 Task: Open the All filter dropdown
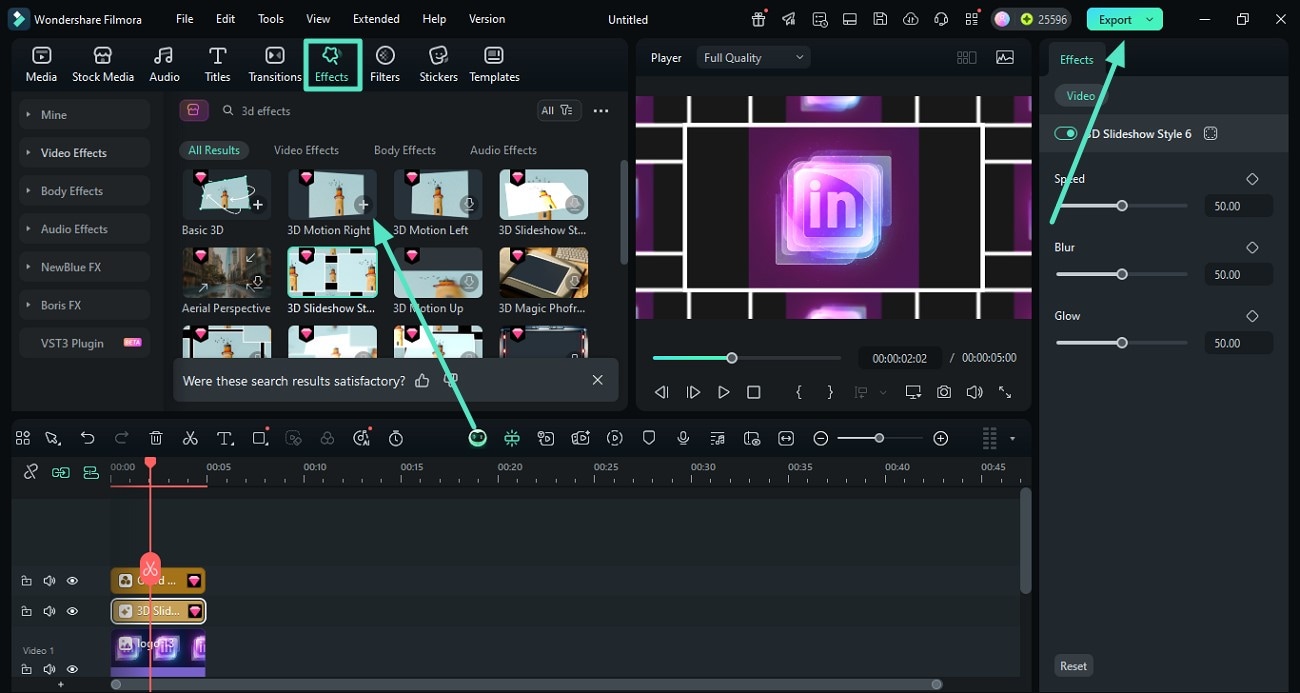click(557, 110)
